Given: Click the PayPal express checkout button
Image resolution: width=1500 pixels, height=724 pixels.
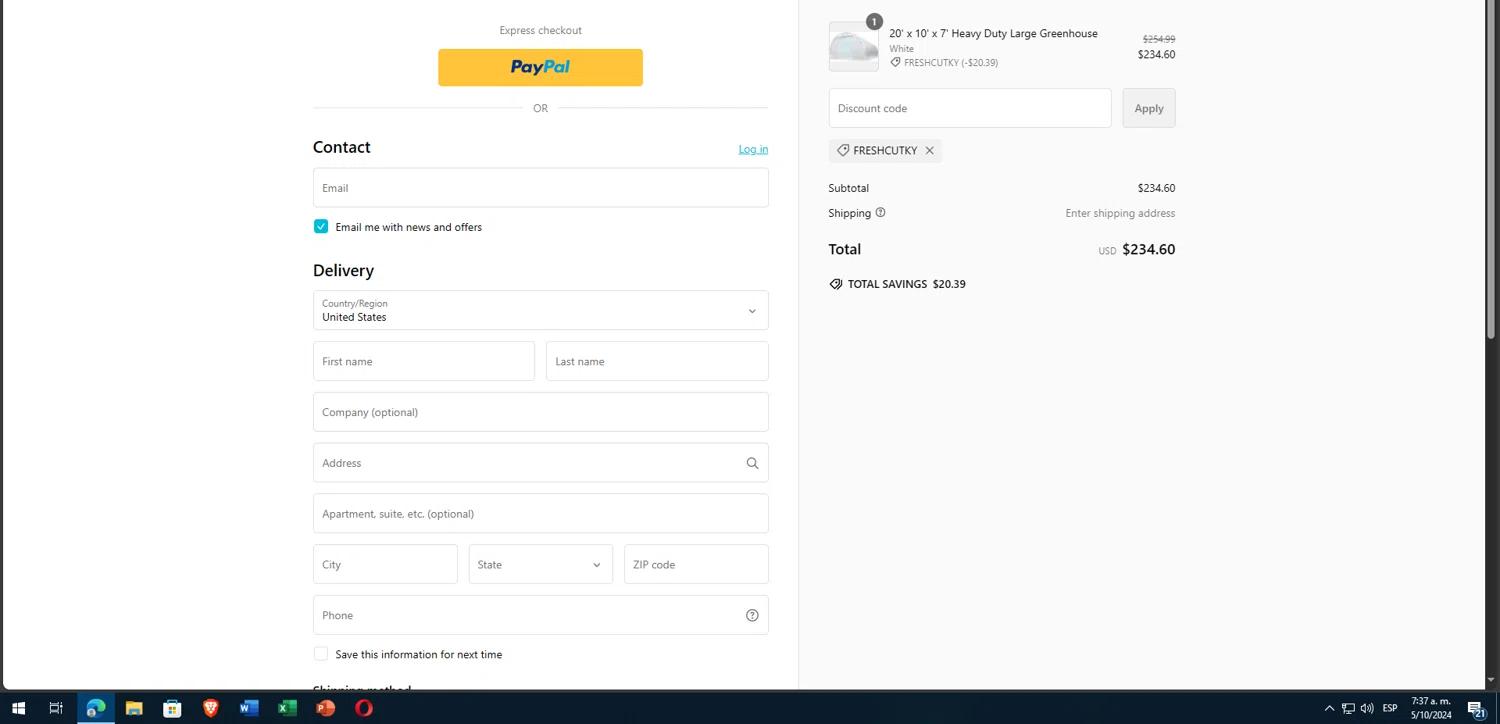Looking at the screenshot, I should point(540,67).
